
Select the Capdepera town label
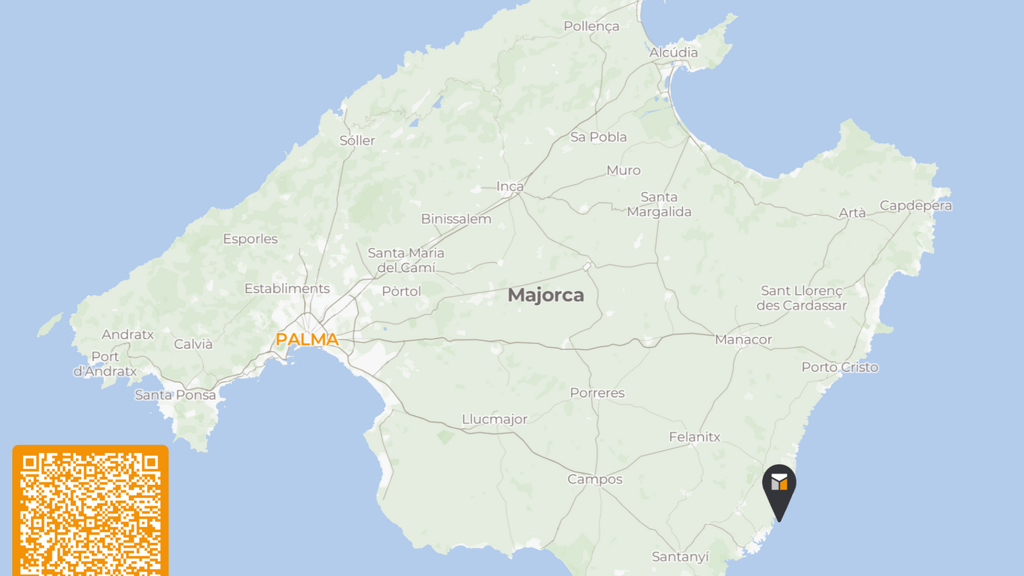click(x=916, y=206)
